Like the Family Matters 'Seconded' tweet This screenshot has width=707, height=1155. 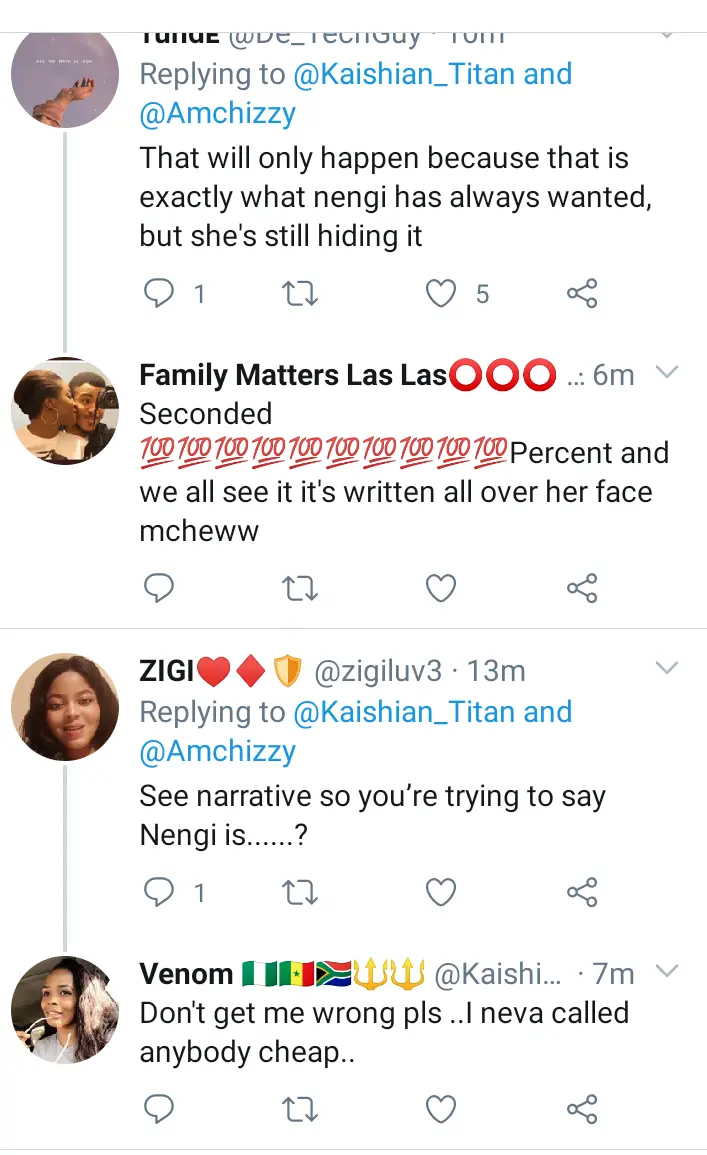(x=441, y=589)
